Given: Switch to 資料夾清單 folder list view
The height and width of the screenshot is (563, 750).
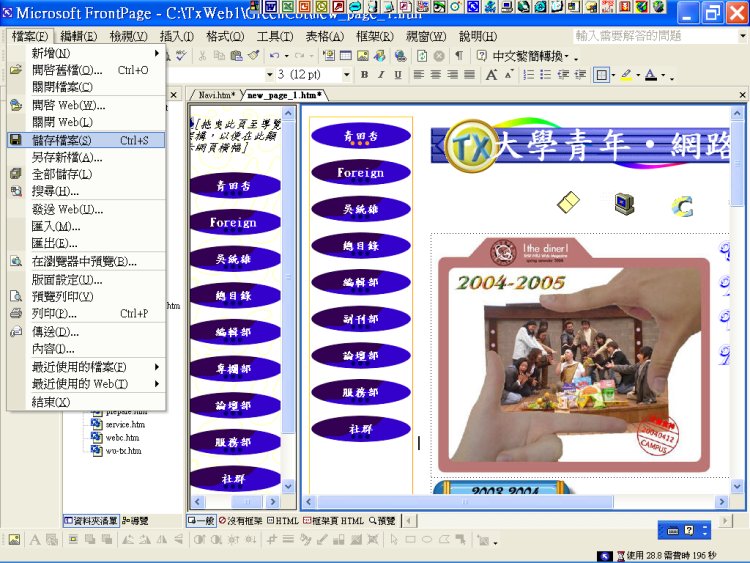Looking at the screenshot, I should [91, 521].
